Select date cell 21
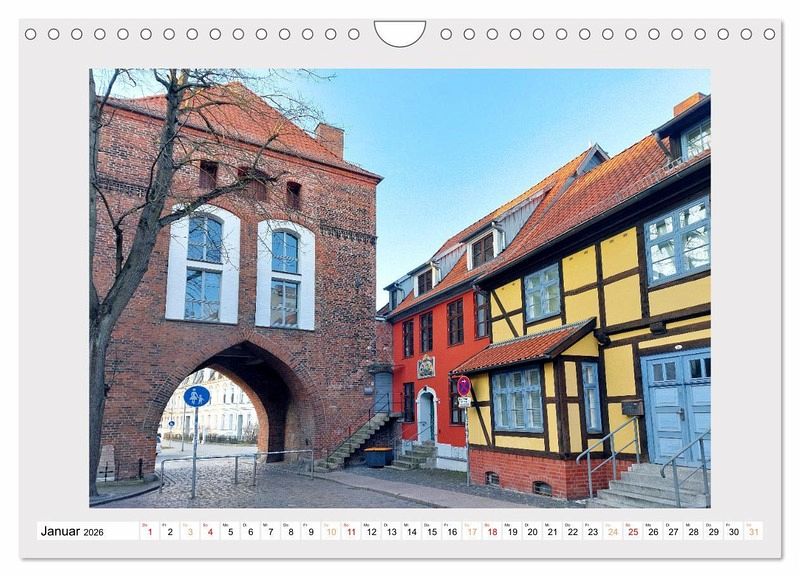Viewport: 800px width, 577px height. click(x=553, y=531)
